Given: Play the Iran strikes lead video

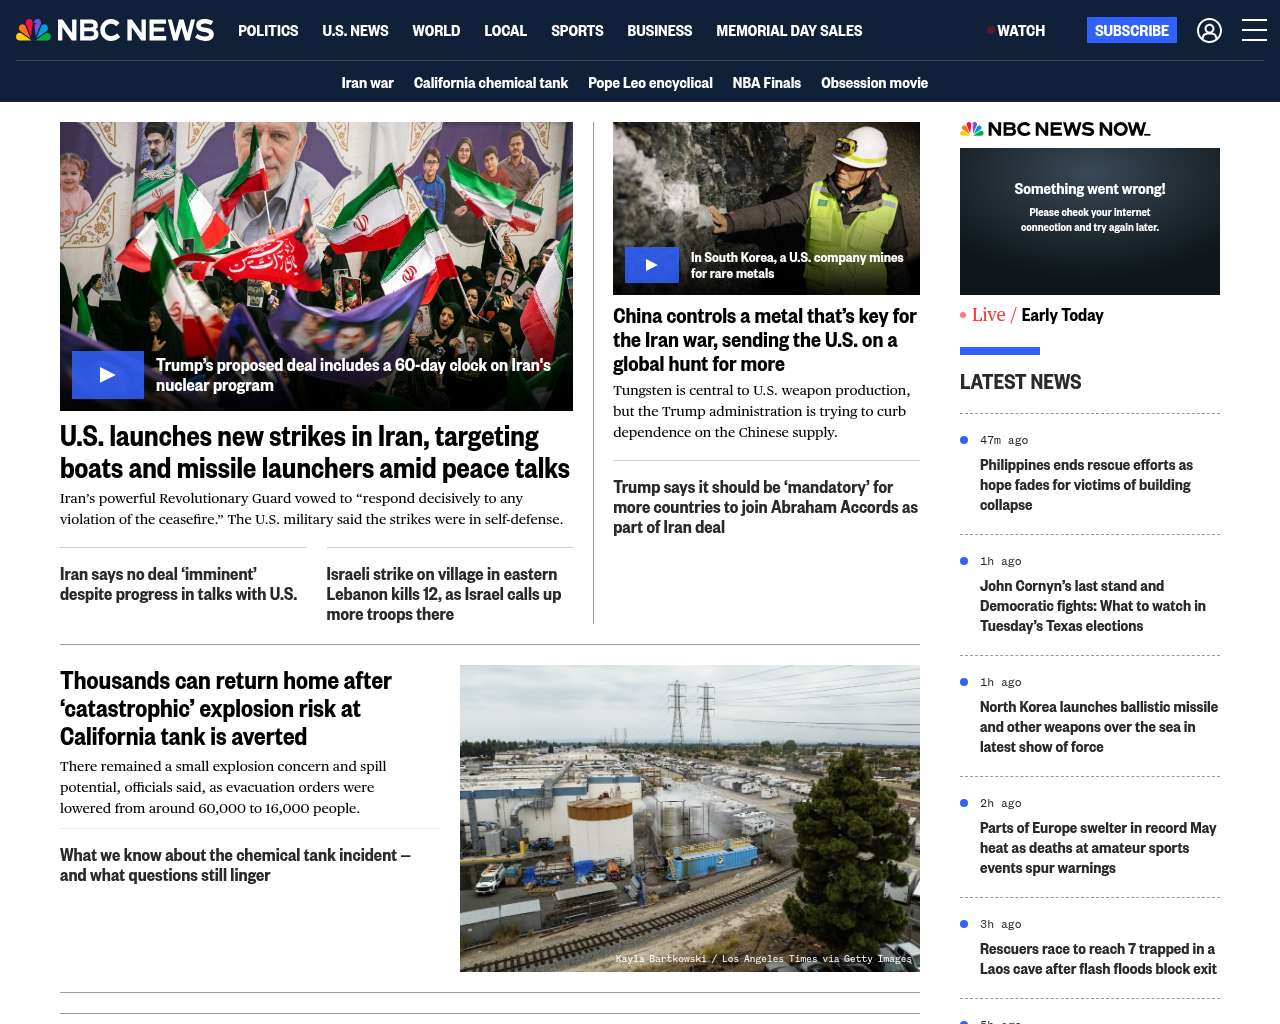Looking at the screenshot, I should click(108, 375).
